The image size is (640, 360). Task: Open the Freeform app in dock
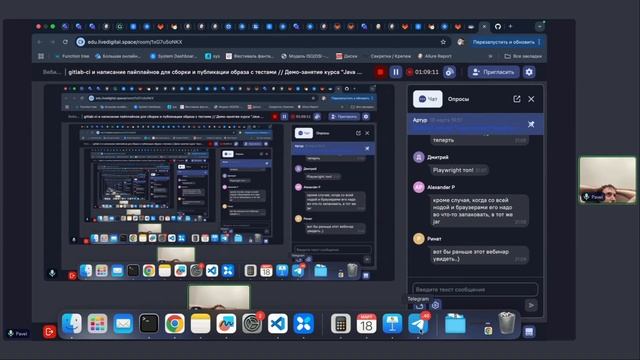point(226,324)
